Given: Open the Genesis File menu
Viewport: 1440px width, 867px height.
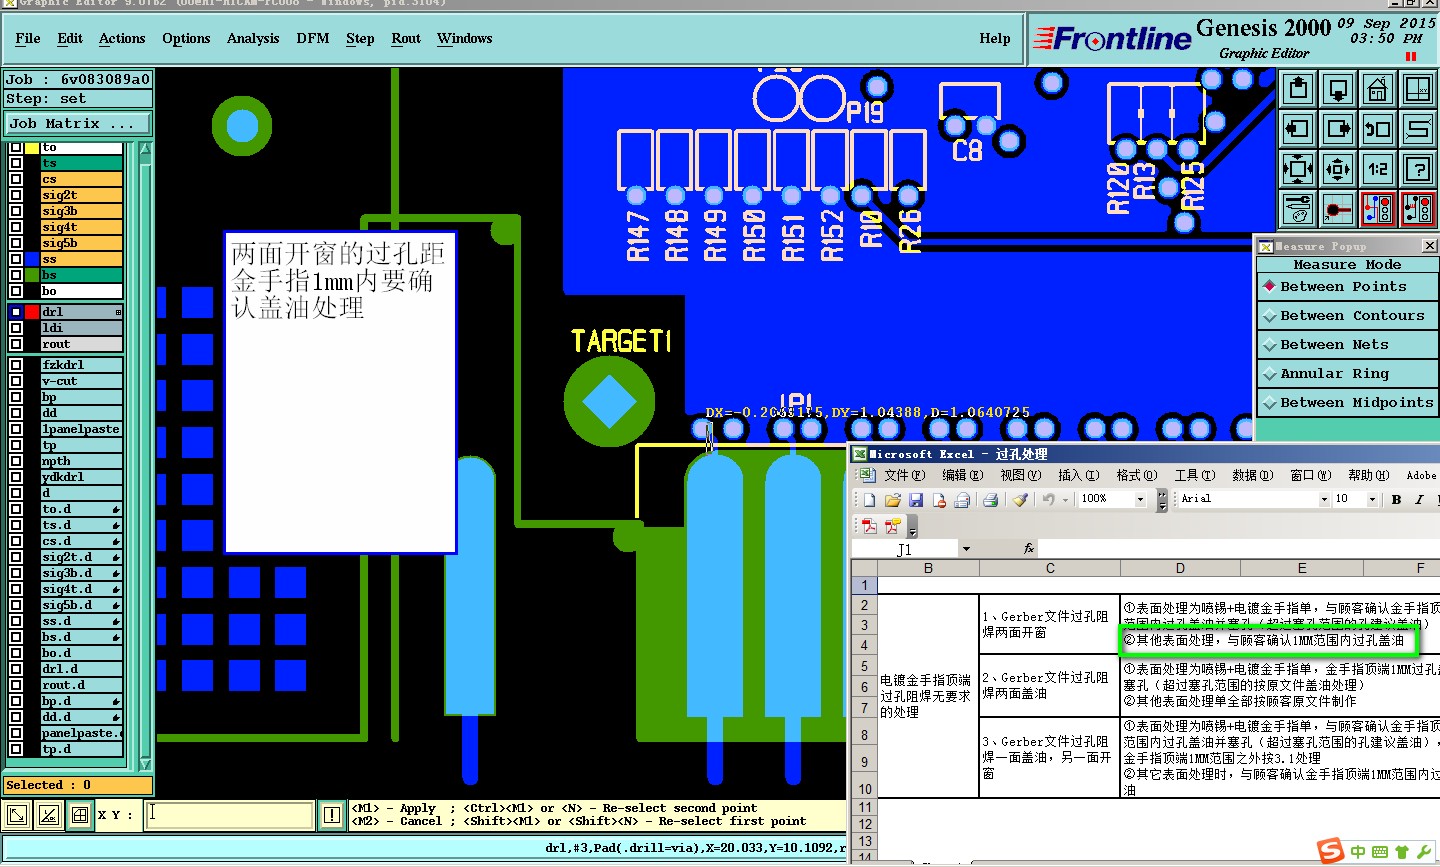Looking at the screenshot, I should [x=28, y=38].
